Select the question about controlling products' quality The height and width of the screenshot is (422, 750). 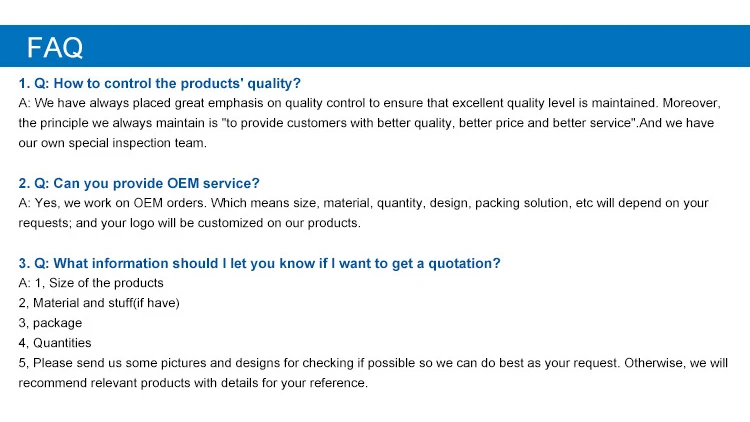(x=160, y=83)
